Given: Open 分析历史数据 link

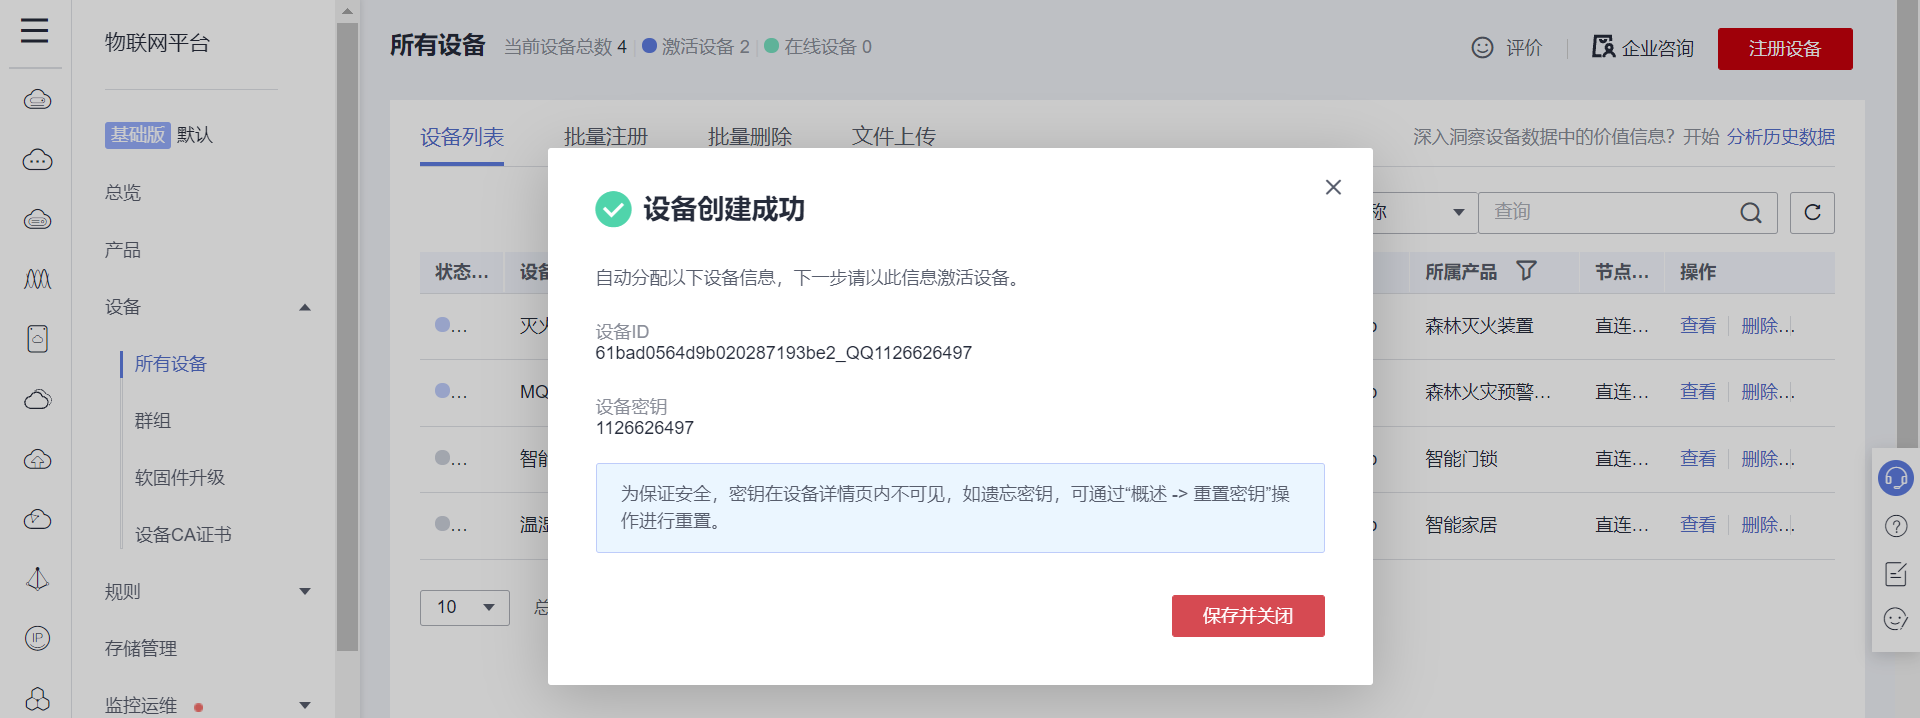Looking at the screenshot, I should [1780, 137].
